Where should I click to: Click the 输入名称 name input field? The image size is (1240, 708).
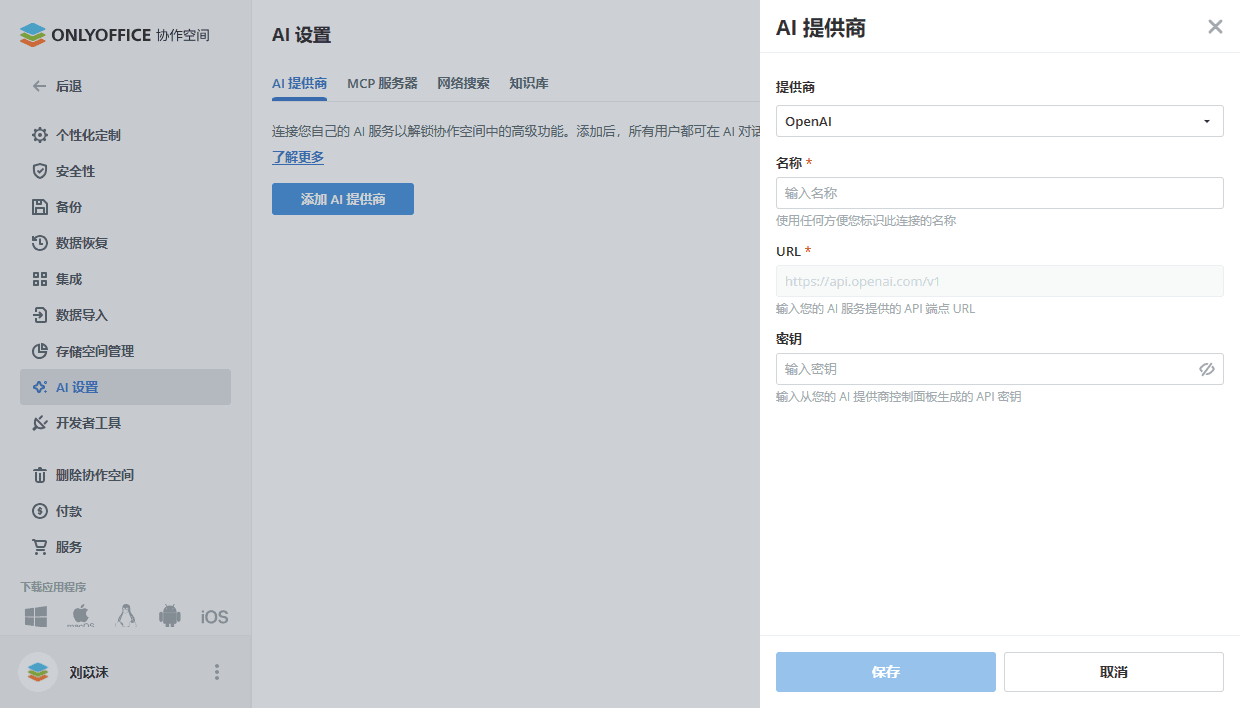click(x=999, y=192)
